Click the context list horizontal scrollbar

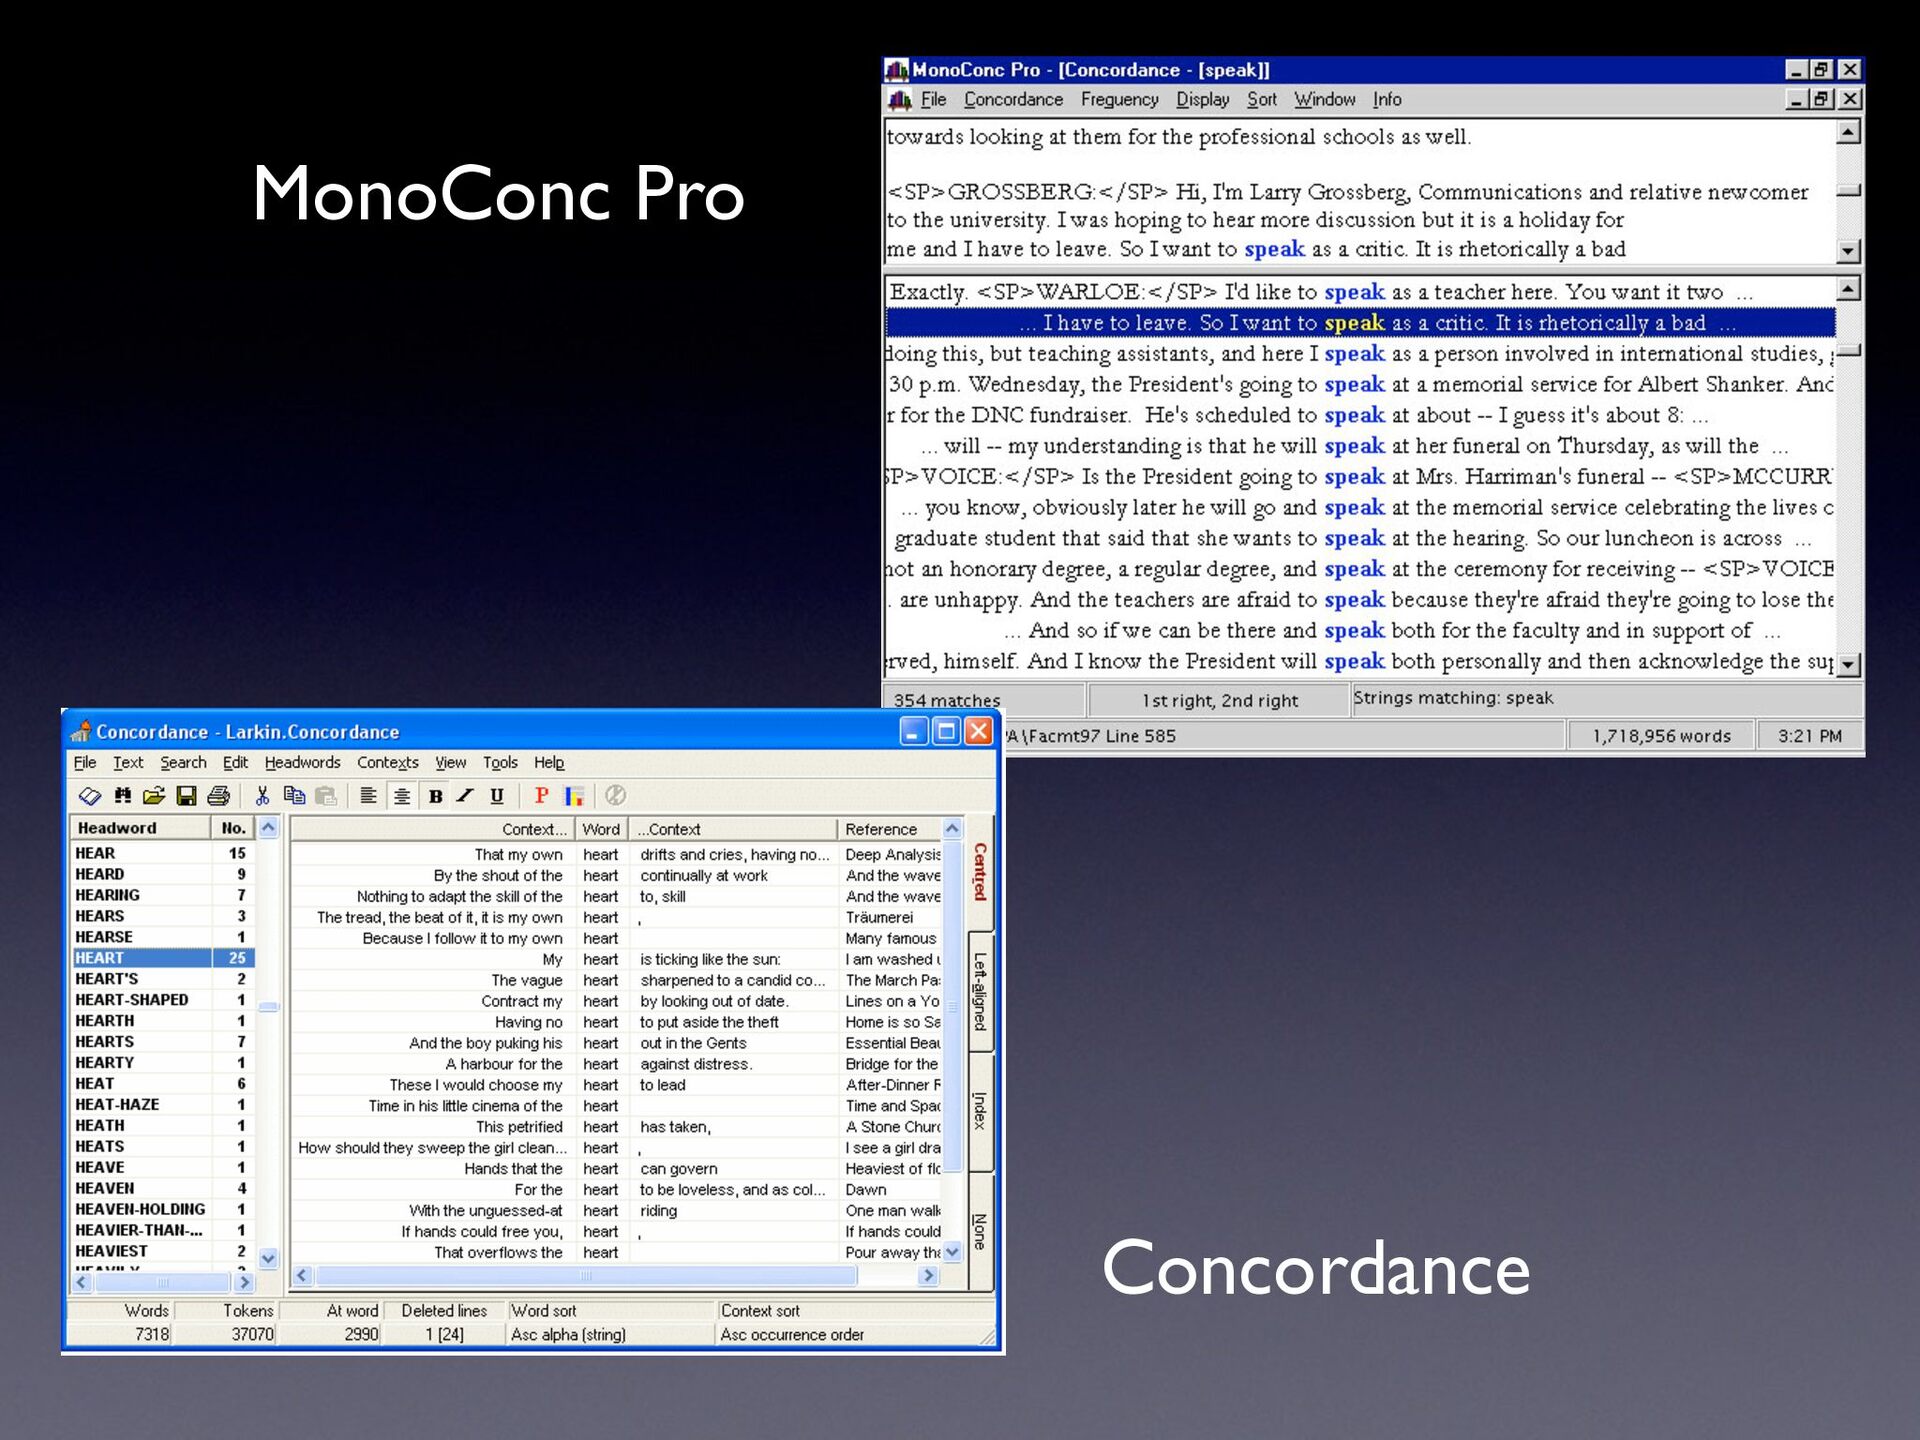point(616,1275)
